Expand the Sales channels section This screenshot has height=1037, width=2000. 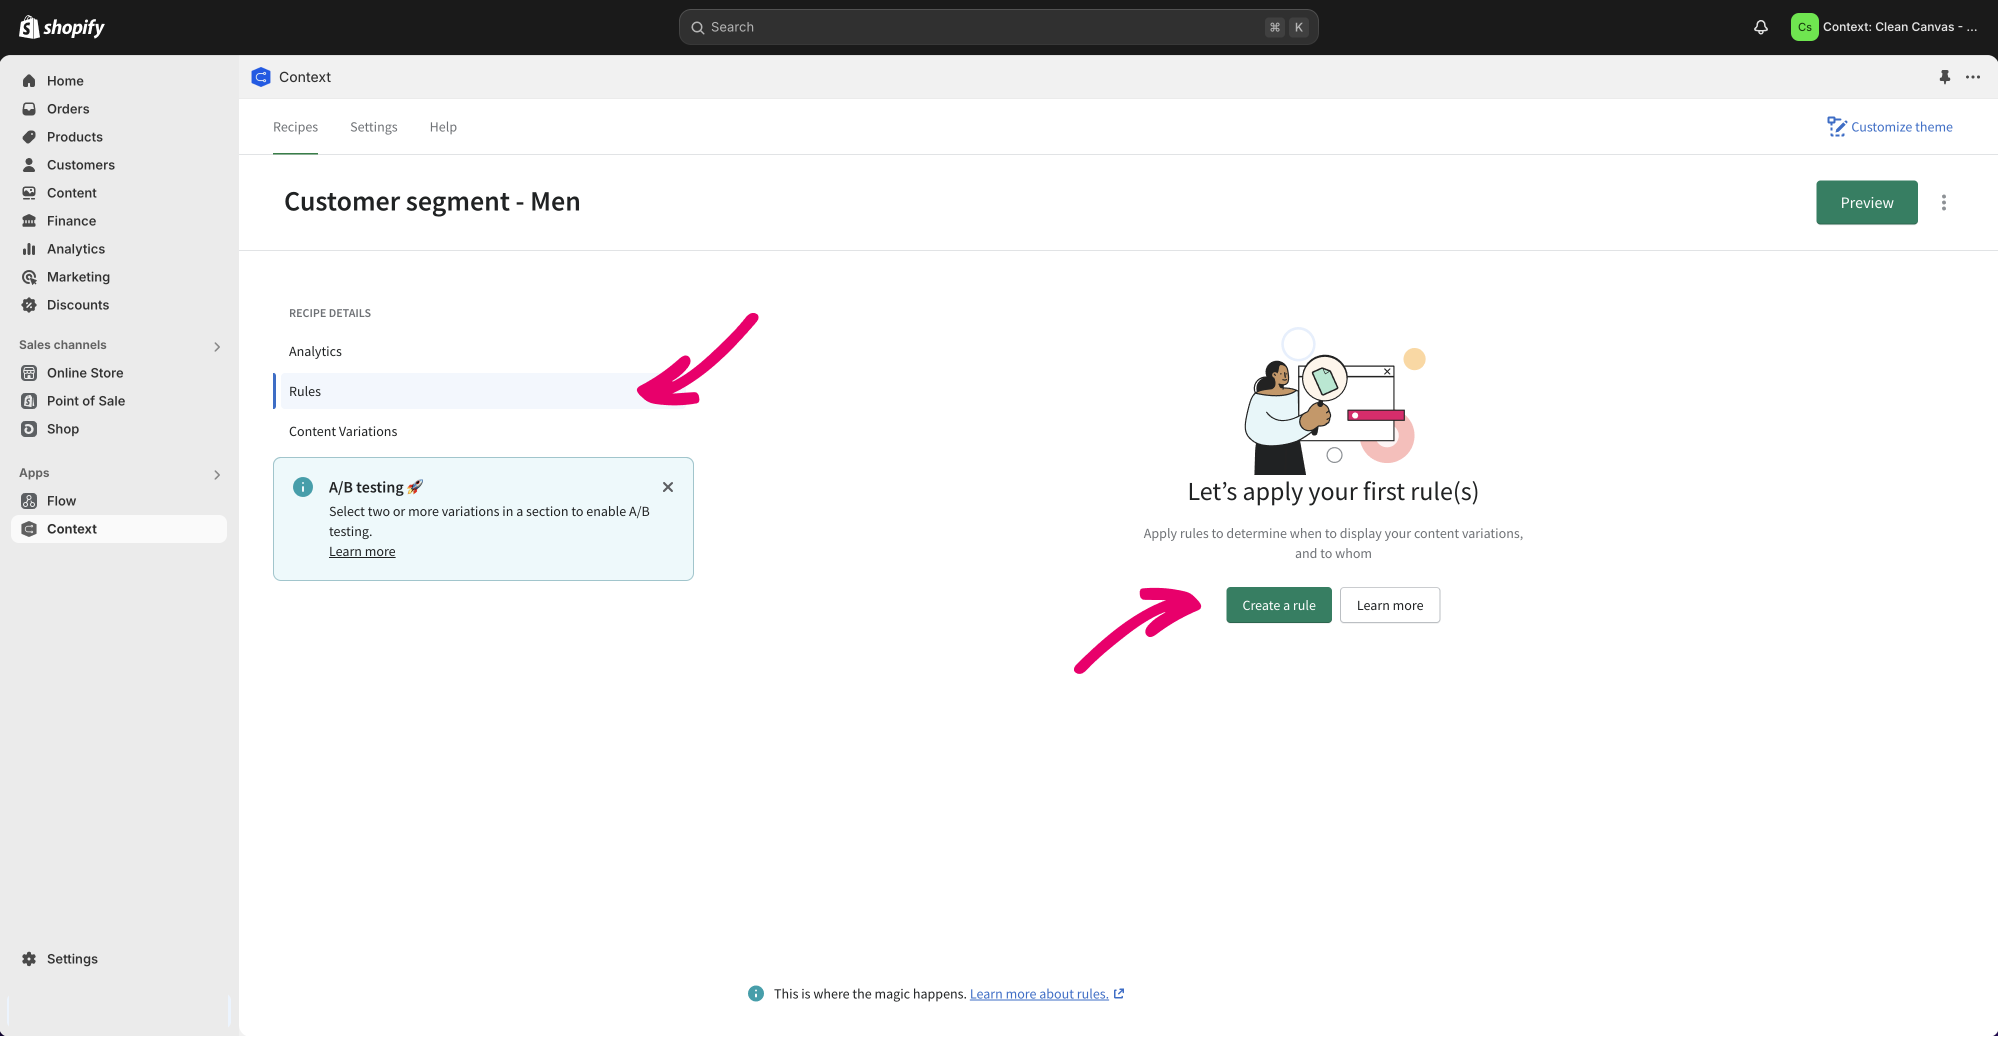pyautogui.click(x=216, y=346)
